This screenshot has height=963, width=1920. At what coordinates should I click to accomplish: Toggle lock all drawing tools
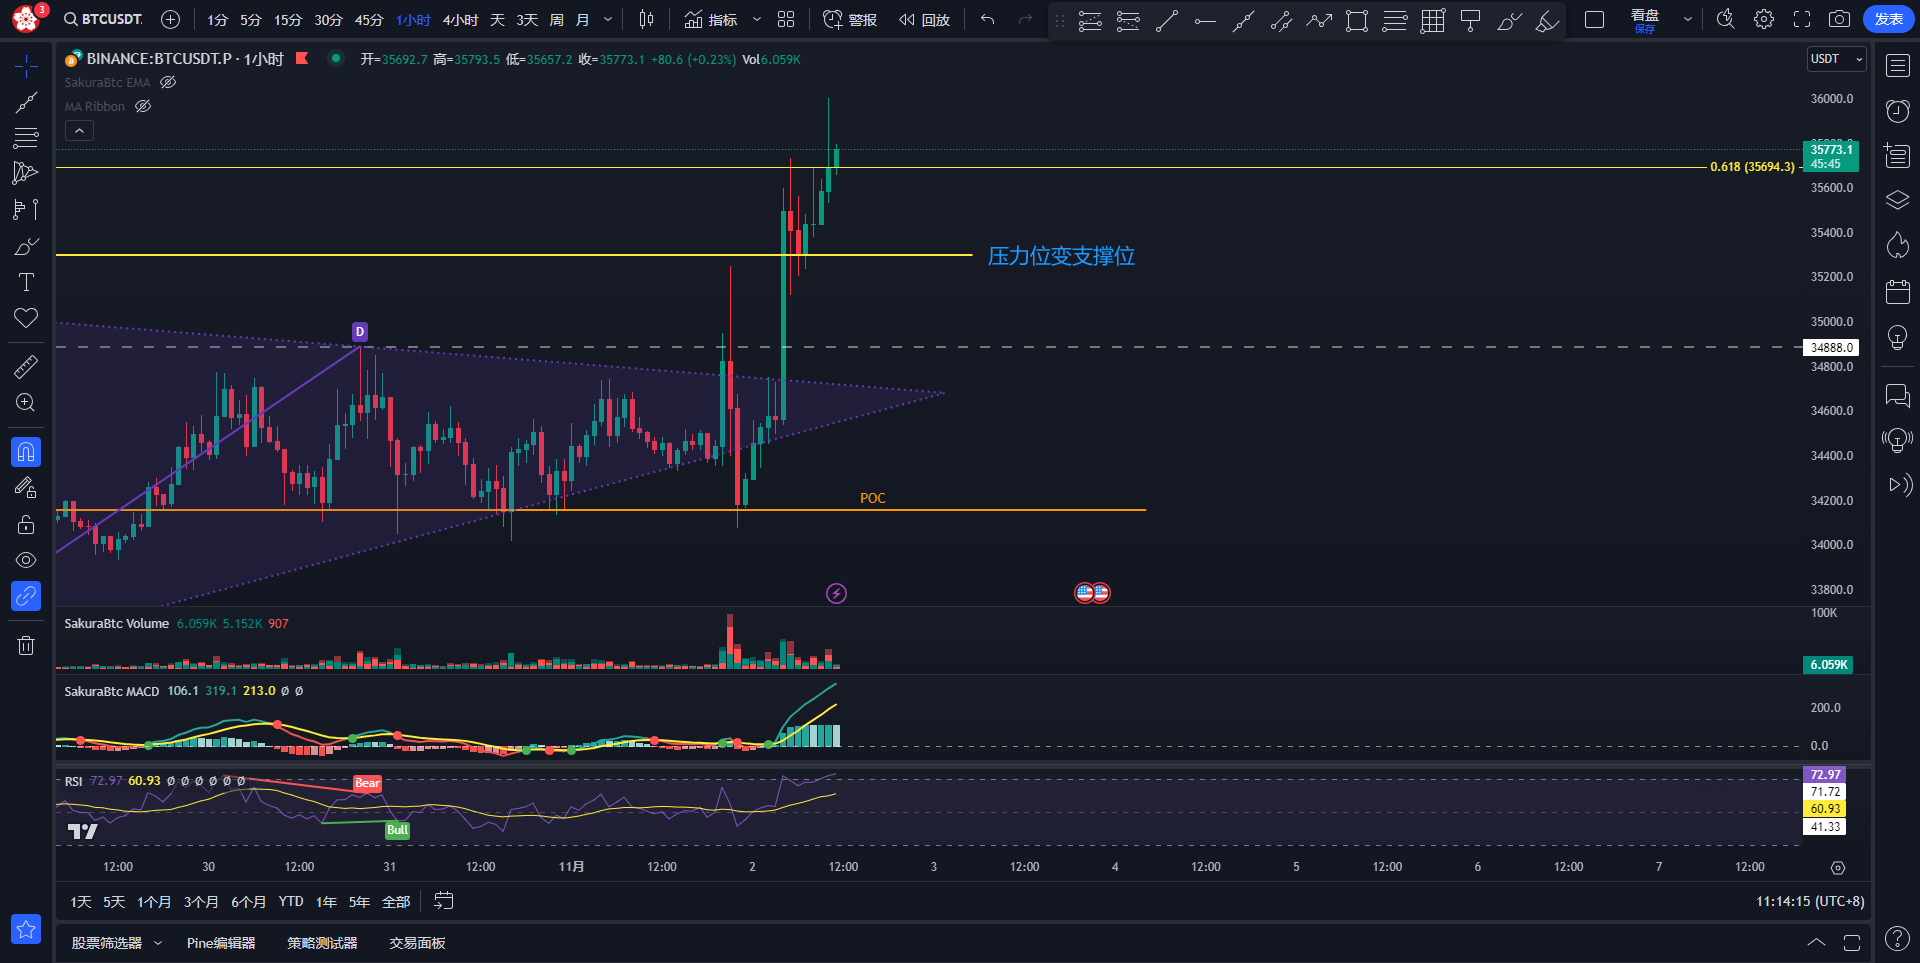click(26, 524)
